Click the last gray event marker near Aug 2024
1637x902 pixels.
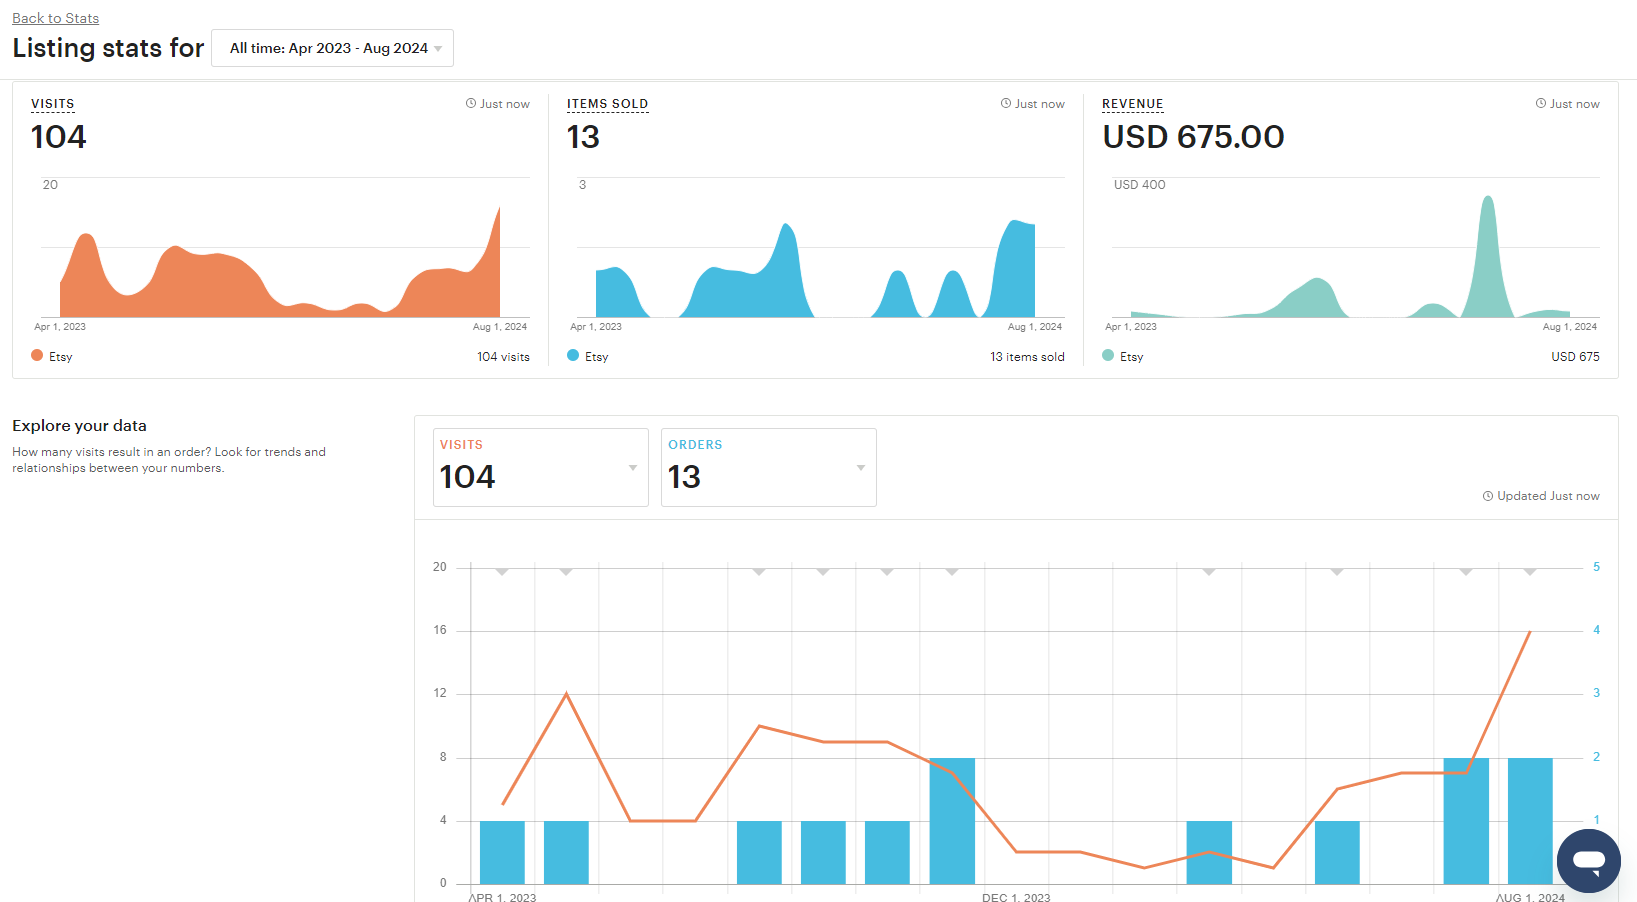click(1530, 572)
